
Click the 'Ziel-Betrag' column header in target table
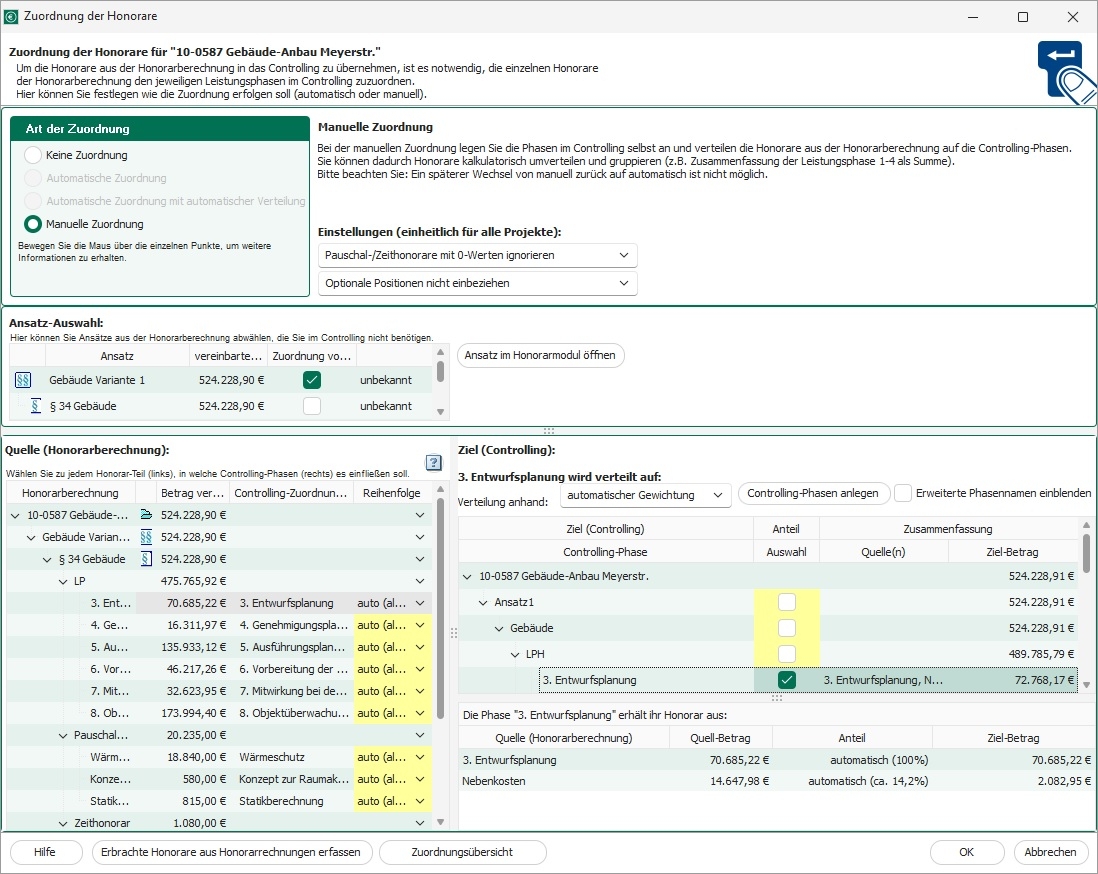click(1011, 551)
